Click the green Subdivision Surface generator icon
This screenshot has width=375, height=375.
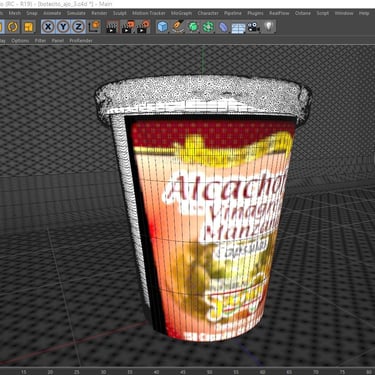point(193,27)
